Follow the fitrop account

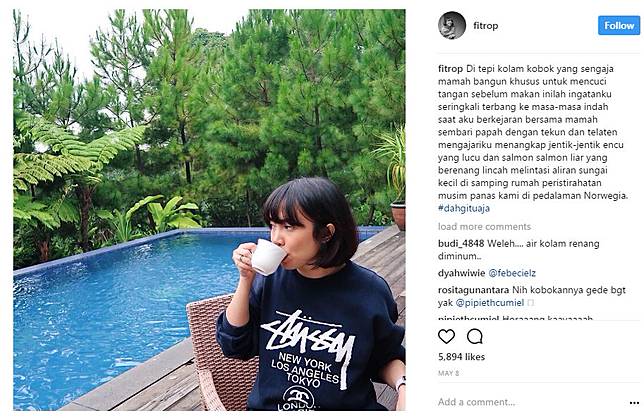619,25
